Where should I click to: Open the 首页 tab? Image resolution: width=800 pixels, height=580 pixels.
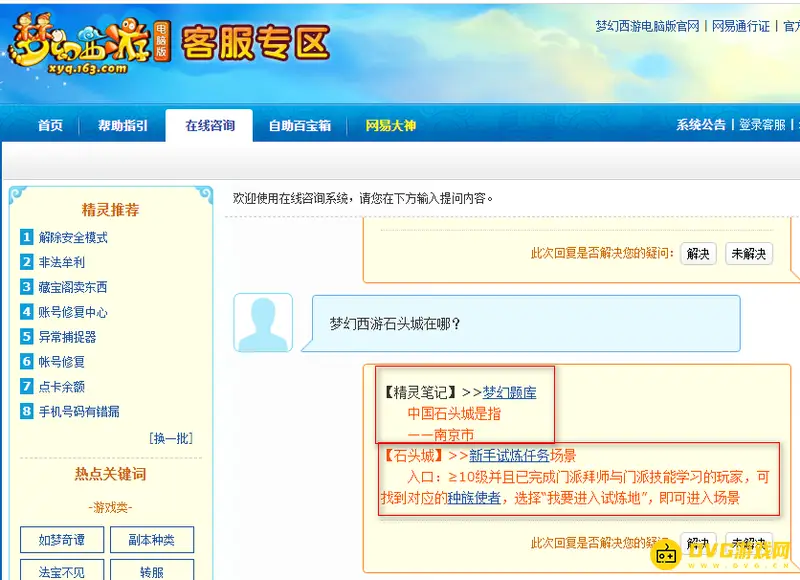pyautogui.click(x=50, y=125)
